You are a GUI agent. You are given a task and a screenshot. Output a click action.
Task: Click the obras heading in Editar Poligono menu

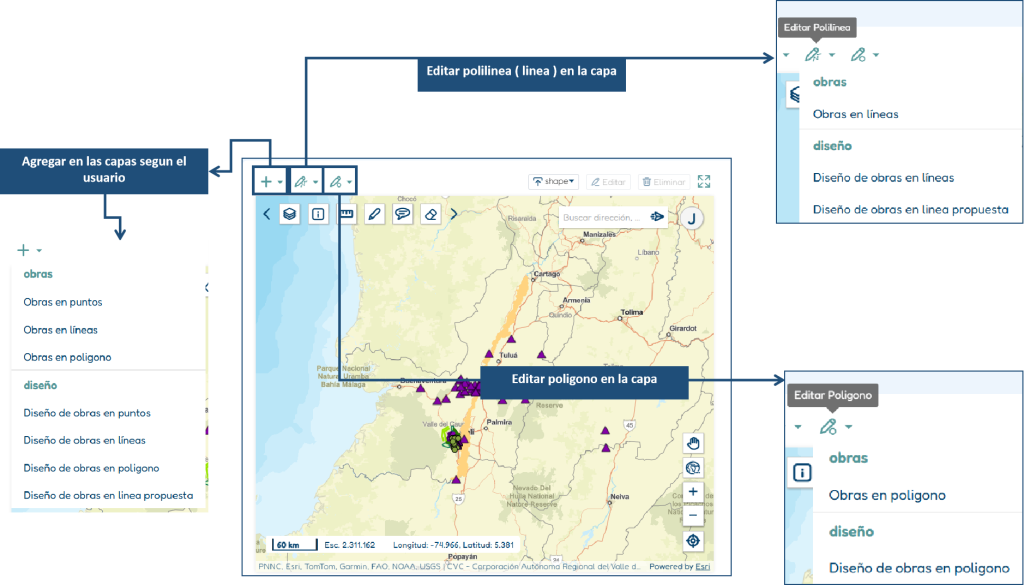click(x=848, y=458)
